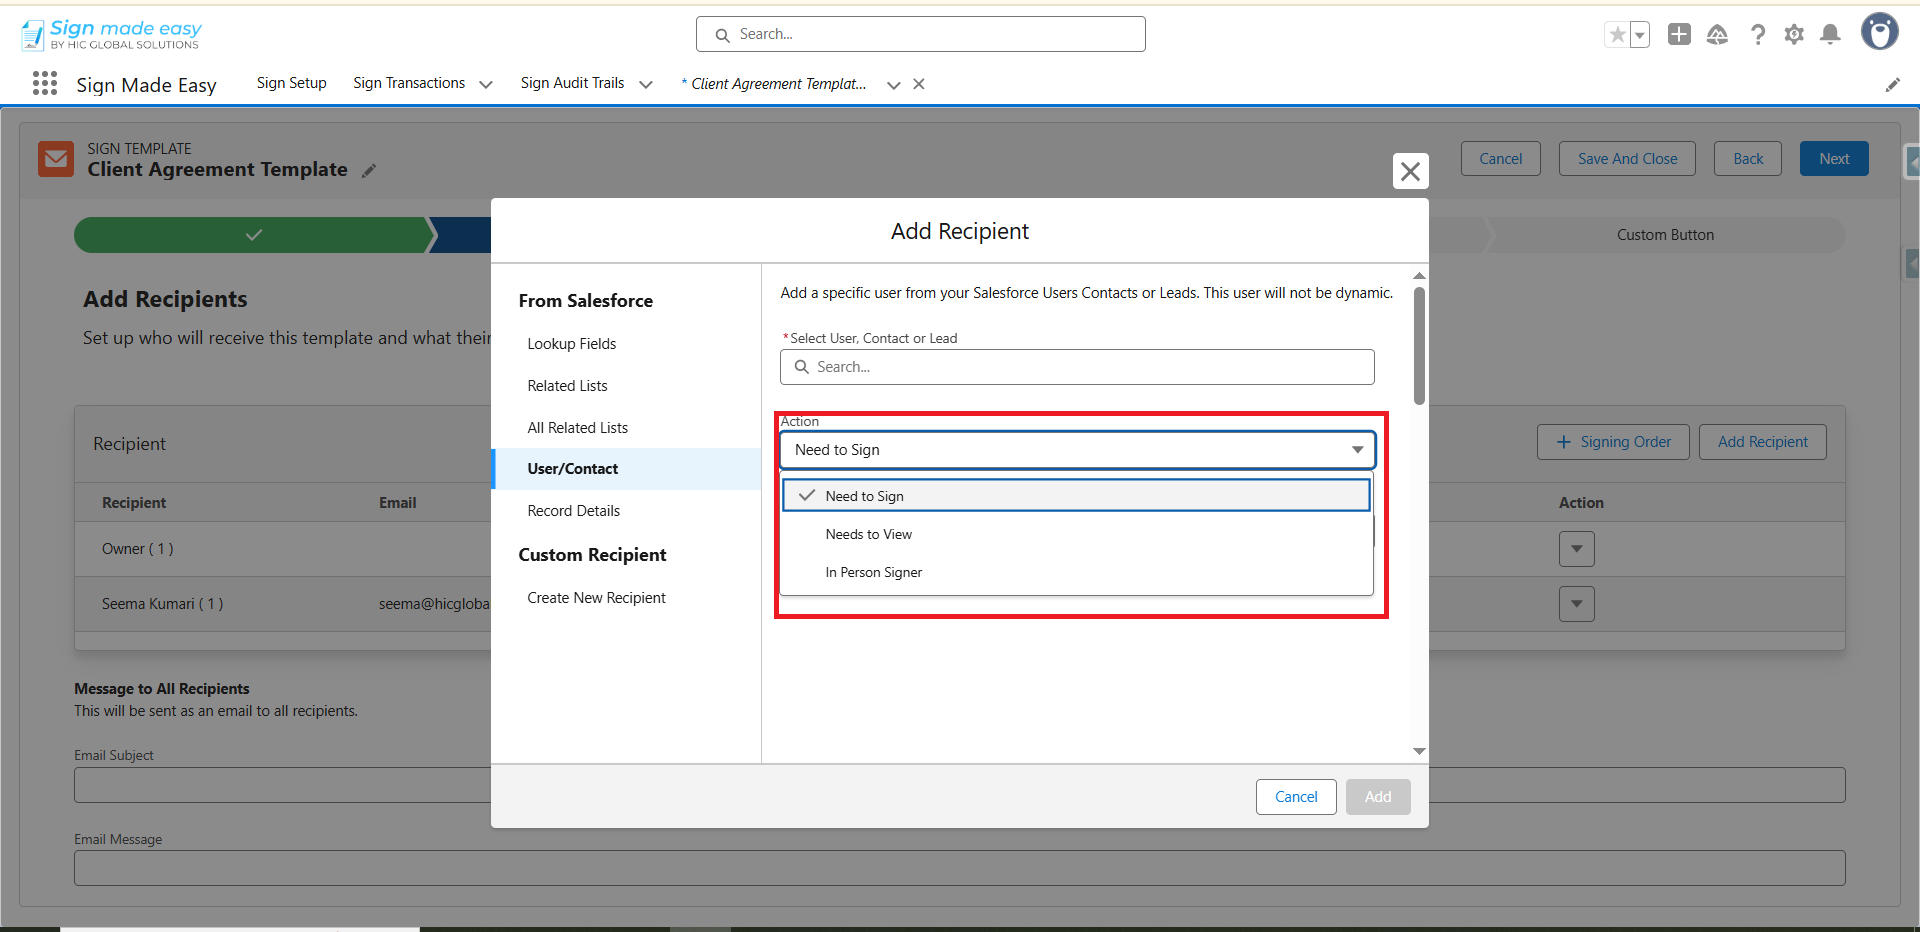Open the Salesforce Help question mark icon
1920x932 pixels.
1757,35
